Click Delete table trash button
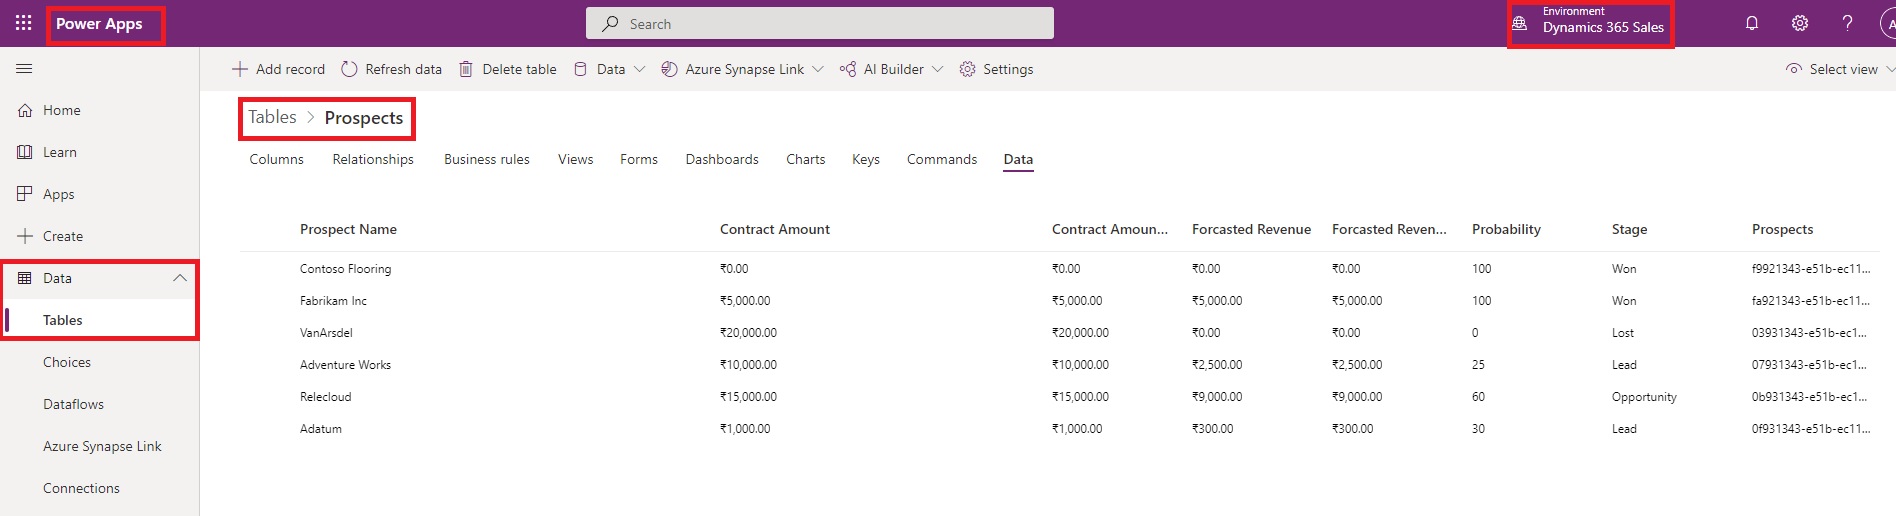Viewport: 1896px width, 516px height. pos(507,69)
